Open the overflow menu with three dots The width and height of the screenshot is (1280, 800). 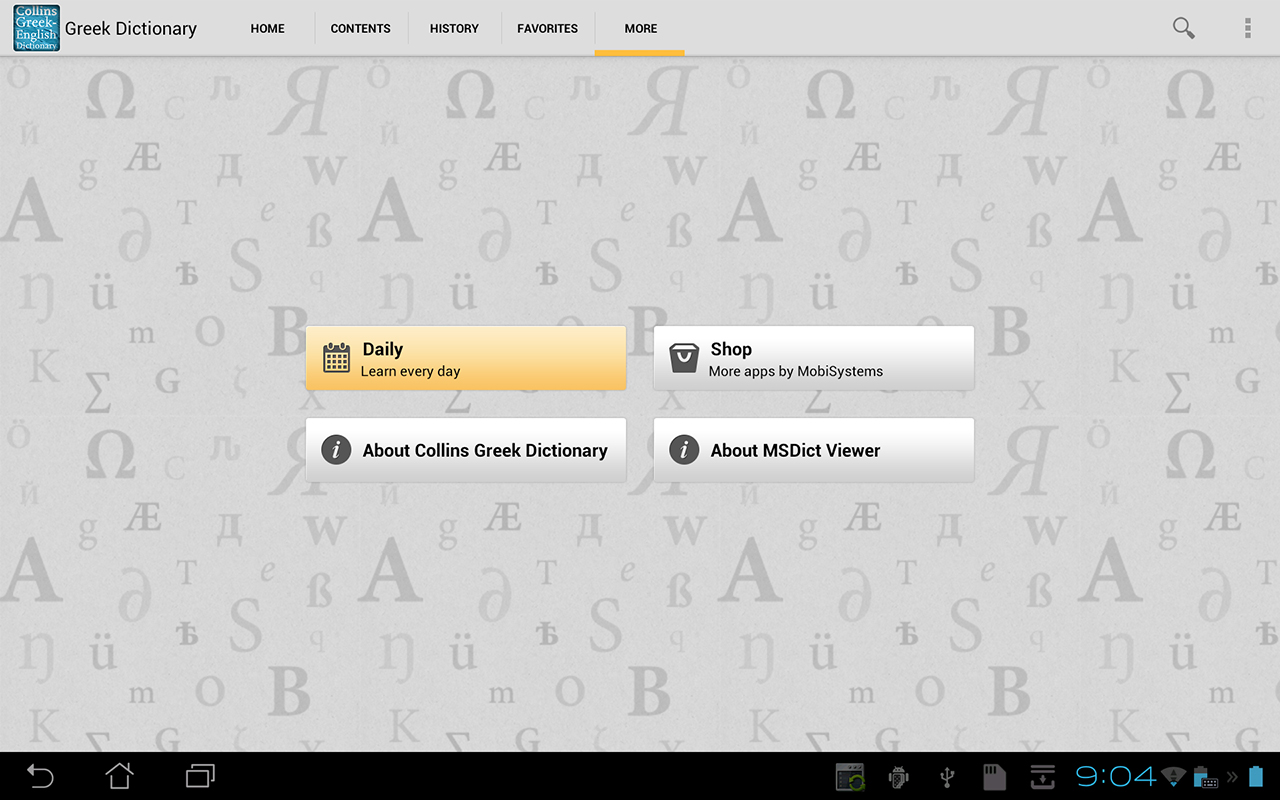pos(1248,28)
